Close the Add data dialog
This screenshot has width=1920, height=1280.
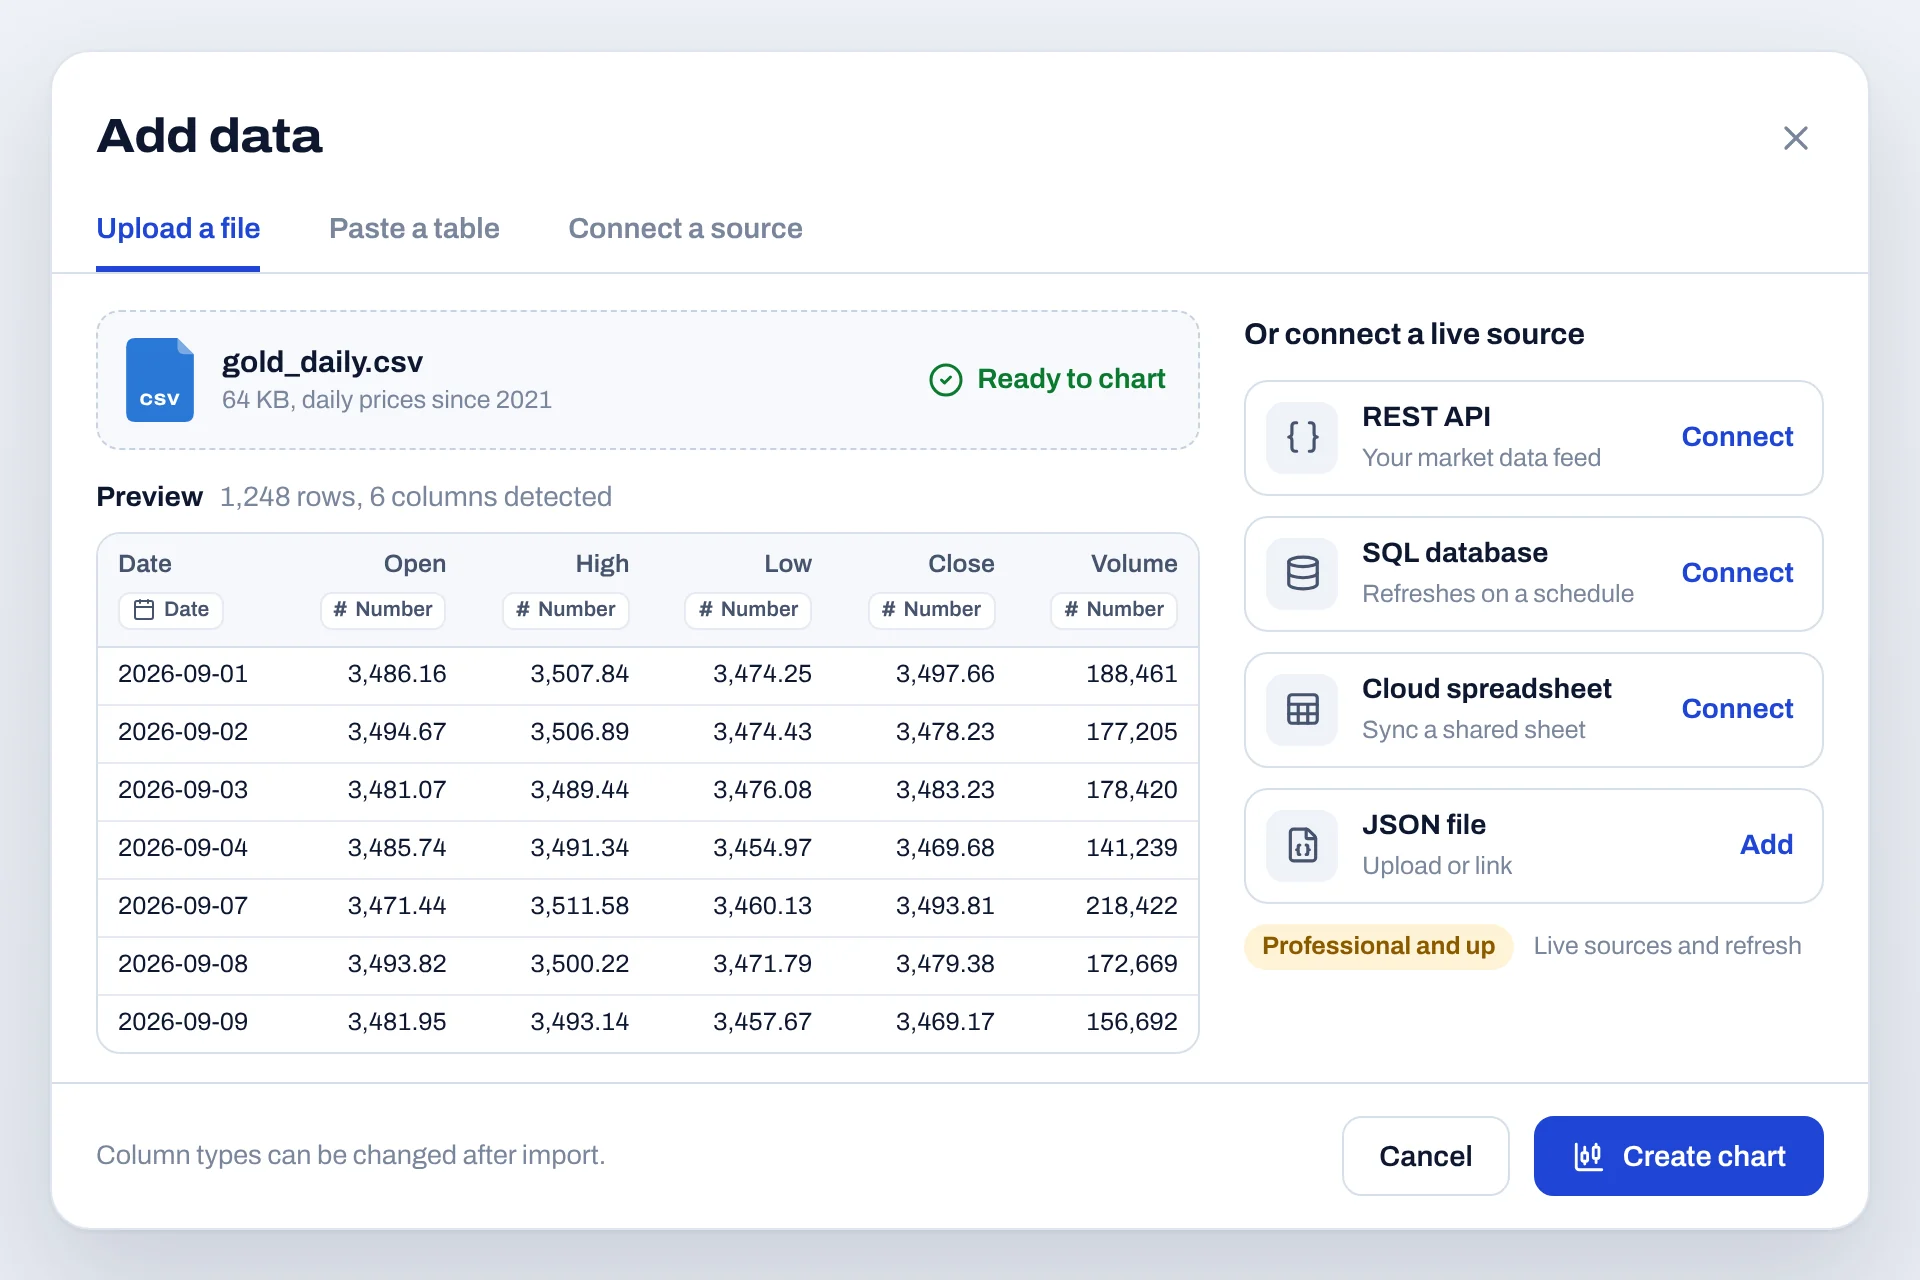(1796, 138)
